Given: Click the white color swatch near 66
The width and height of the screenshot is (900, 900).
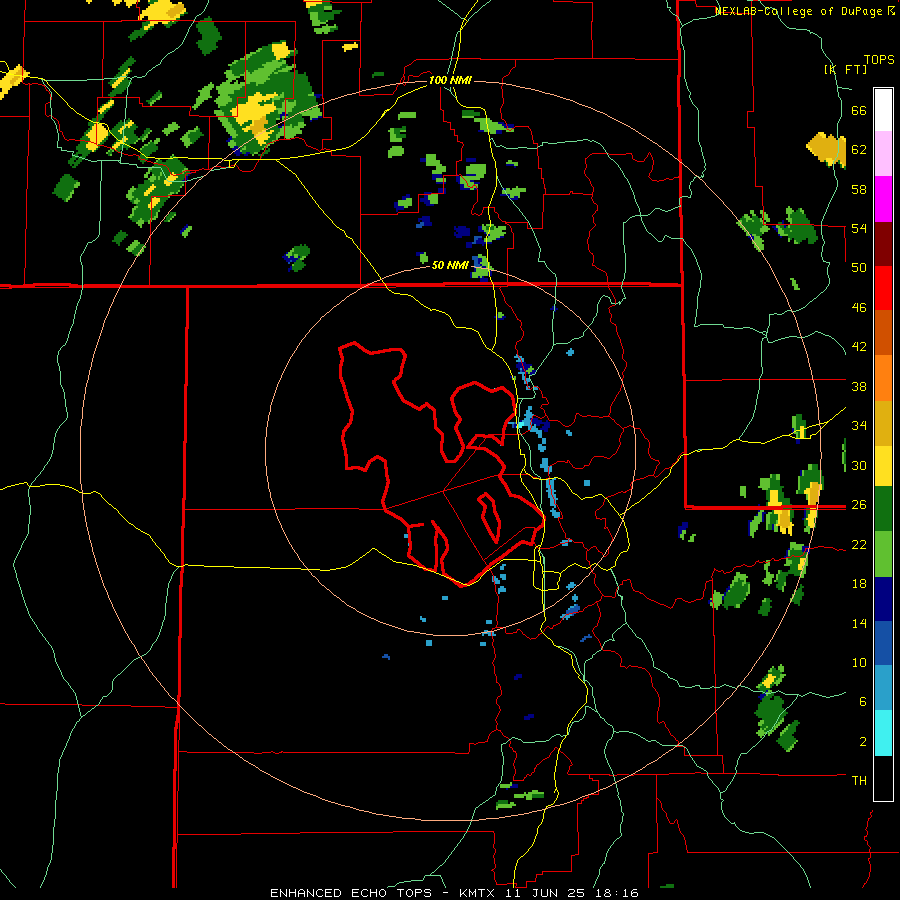Looking at the screenshot, I should pyautogui.click(x=883, y=110).
